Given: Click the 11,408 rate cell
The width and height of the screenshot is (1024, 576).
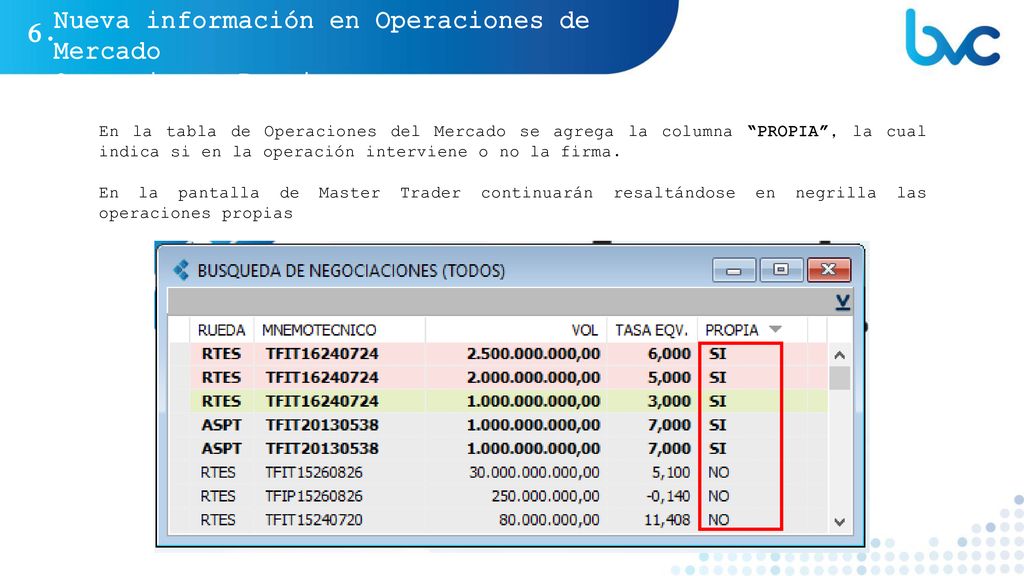Looking at the screenshot, I should tap(667, 520).
